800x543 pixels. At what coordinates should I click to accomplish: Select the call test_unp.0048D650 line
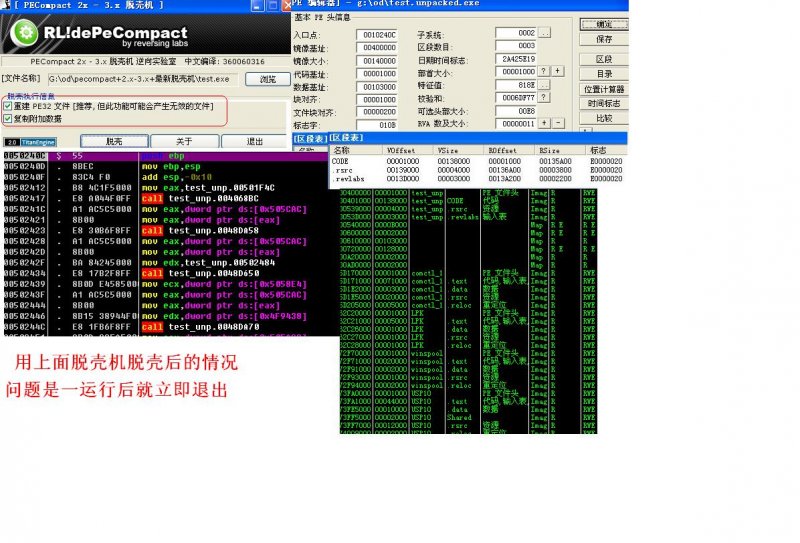(171, 274)
